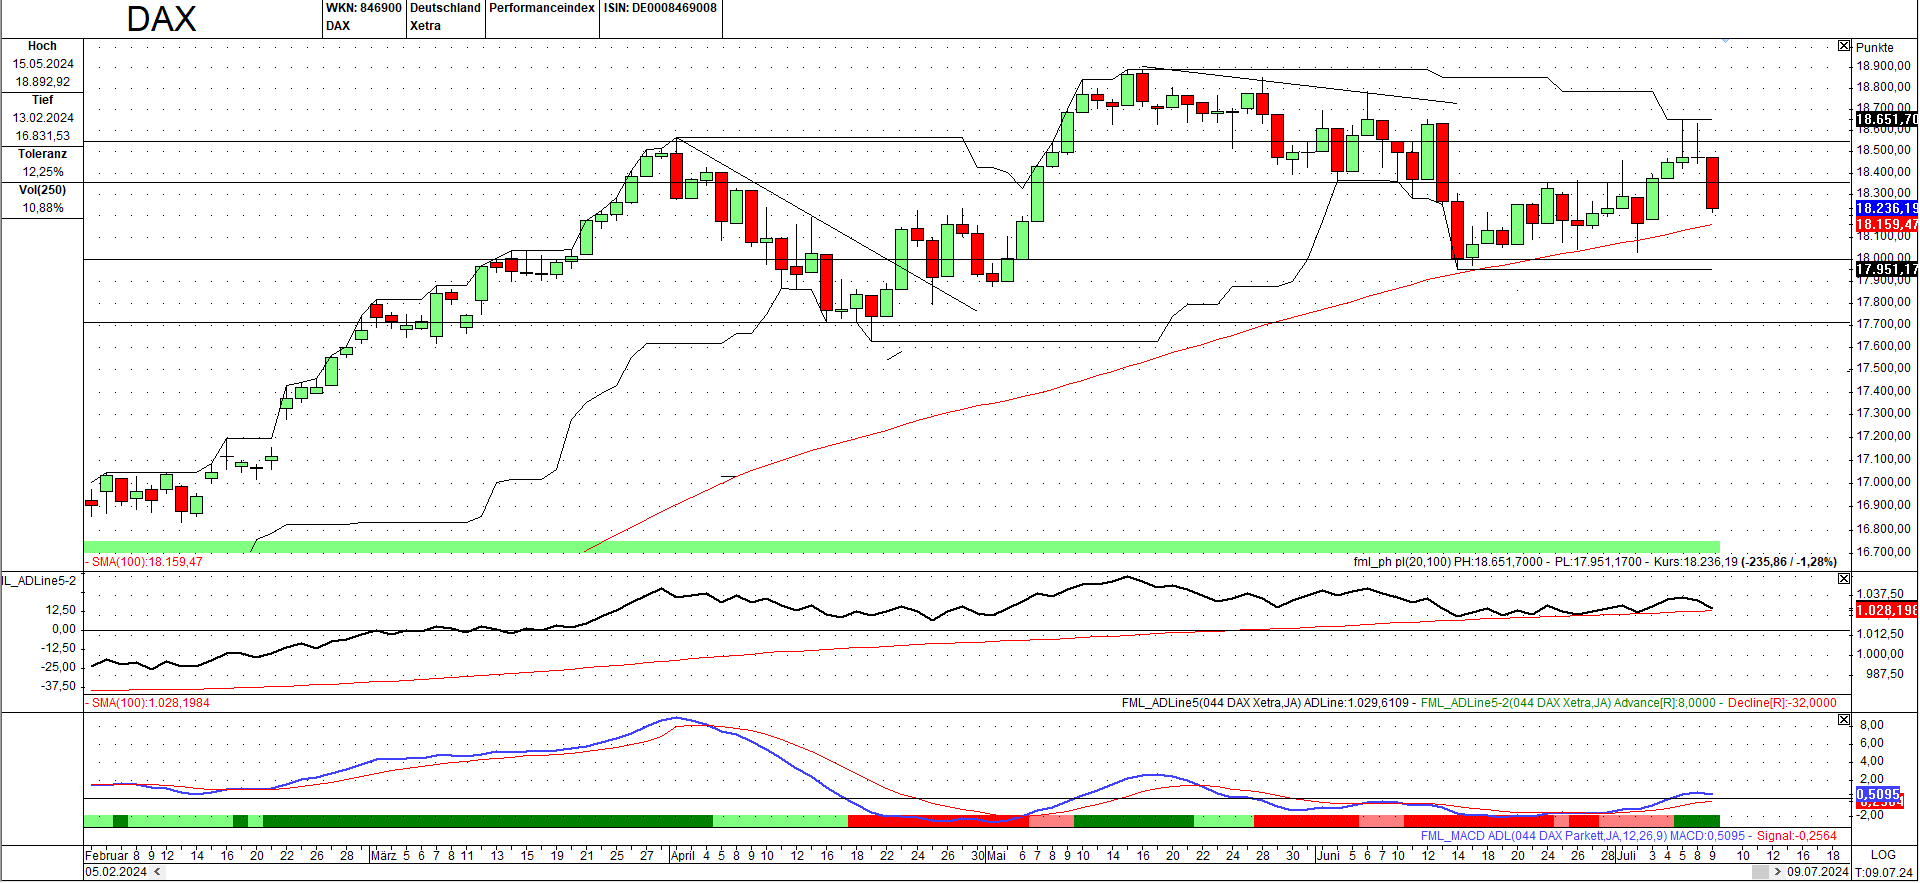Screen dimensions: 1920x883
Task: Click the Deutschland header cell
Action: (x=446, y=8)
